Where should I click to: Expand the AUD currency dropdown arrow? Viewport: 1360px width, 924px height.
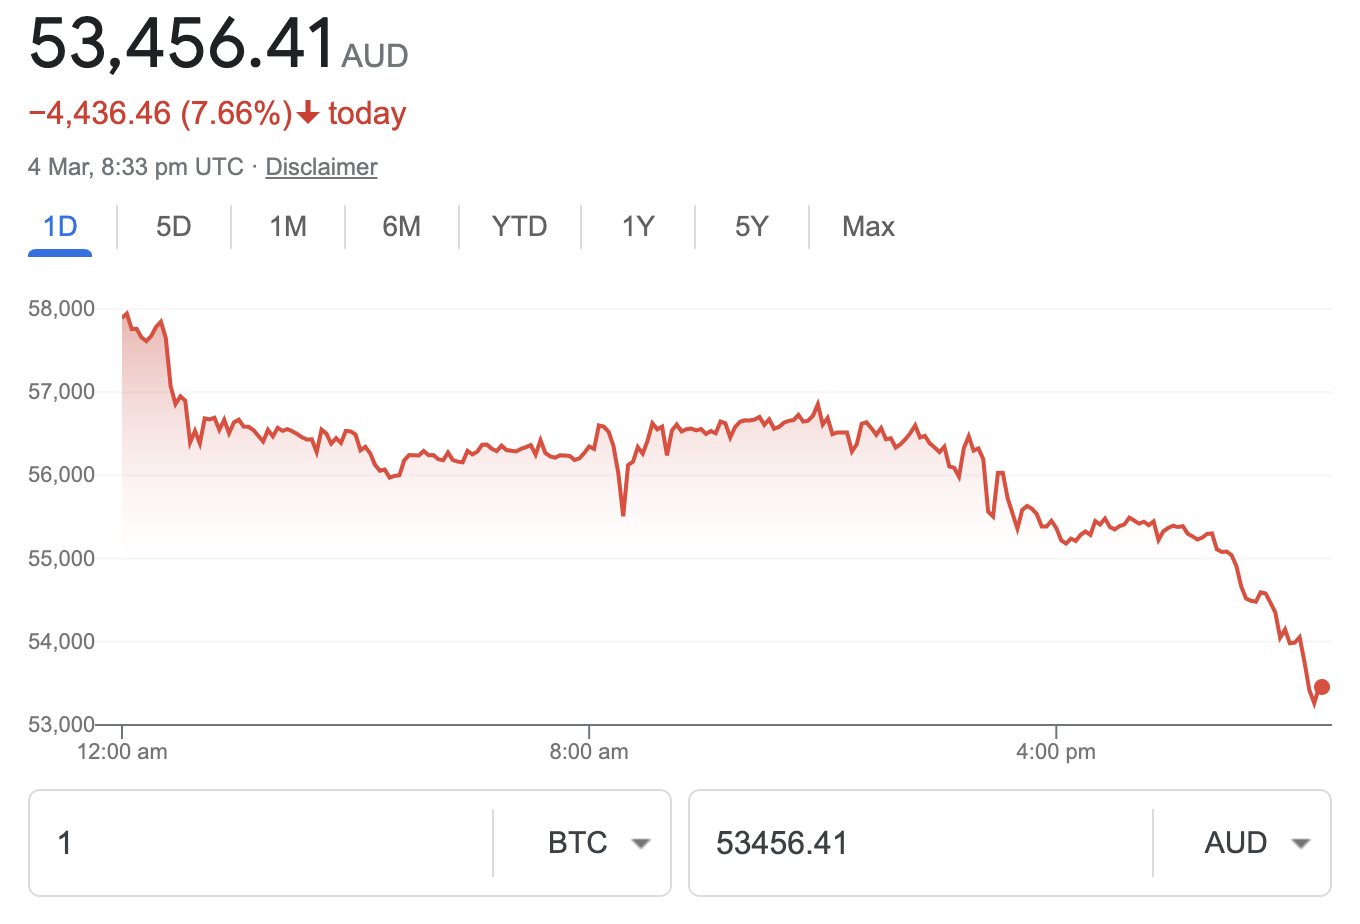(x=1300, y=844)
